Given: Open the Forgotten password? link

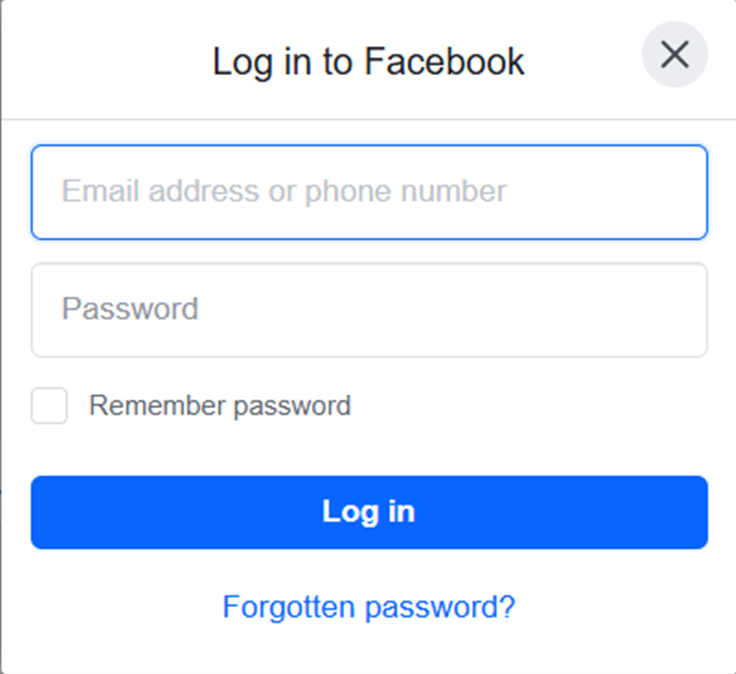Looking at the screenshot, I should pyautogui.click(x=369, y=607).
